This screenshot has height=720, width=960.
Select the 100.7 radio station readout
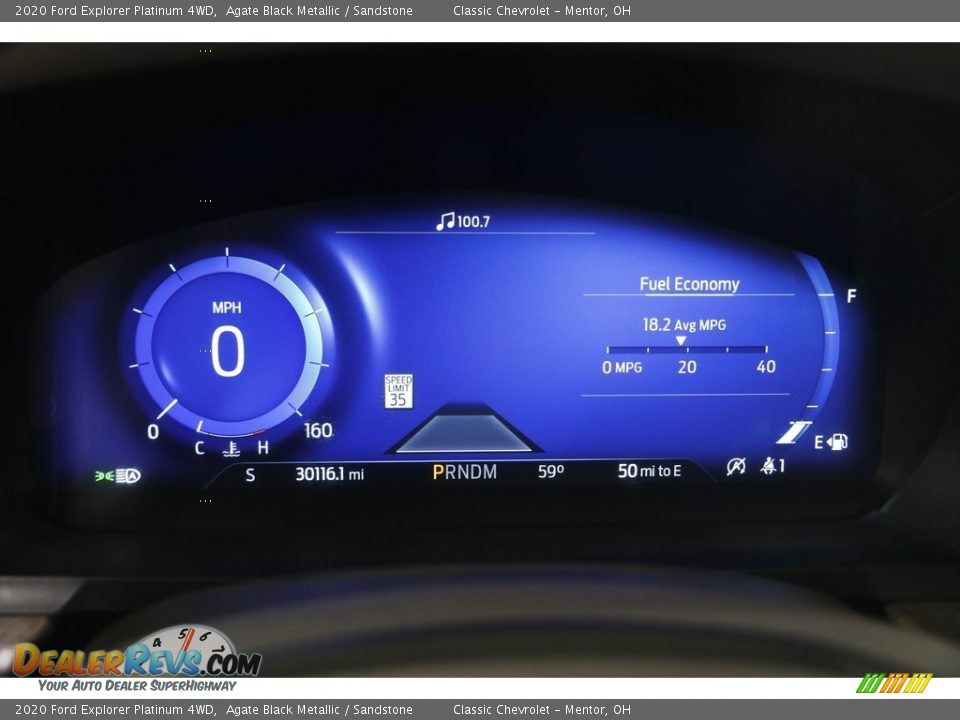pos(473,222)
